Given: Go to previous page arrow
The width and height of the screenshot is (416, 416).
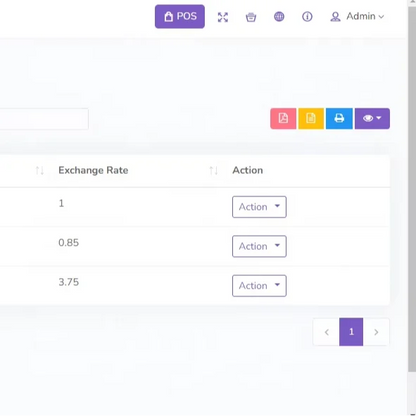Looking at the screenshot, I should pos(326,332).
